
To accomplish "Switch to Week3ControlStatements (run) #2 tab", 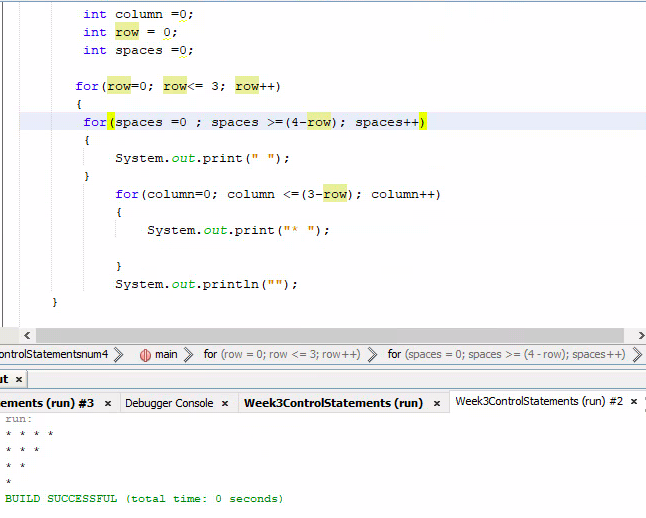I will pos(539,401).
